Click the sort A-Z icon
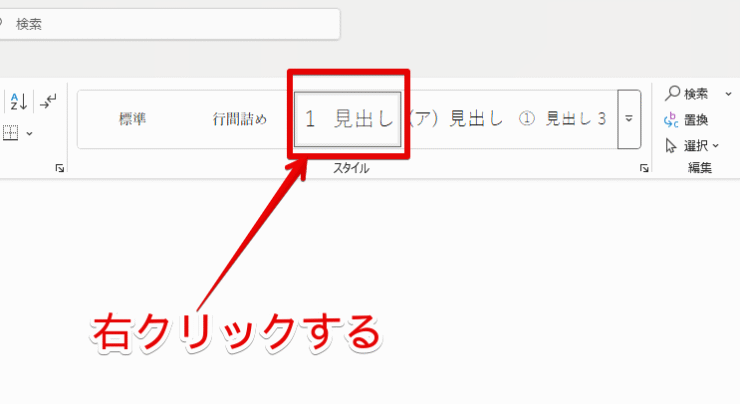Image resolution: width=740 pixels, height=404 pixels. click(x=18, y=101)
